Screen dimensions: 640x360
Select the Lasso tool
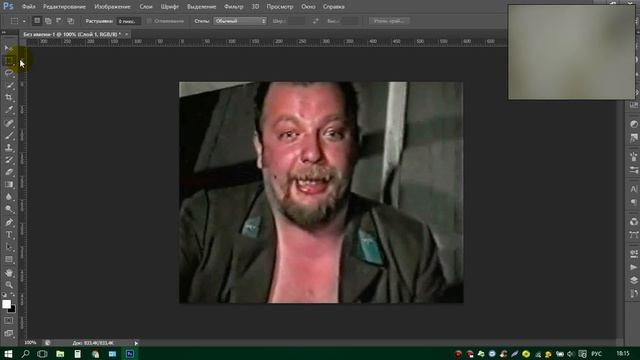9,73
